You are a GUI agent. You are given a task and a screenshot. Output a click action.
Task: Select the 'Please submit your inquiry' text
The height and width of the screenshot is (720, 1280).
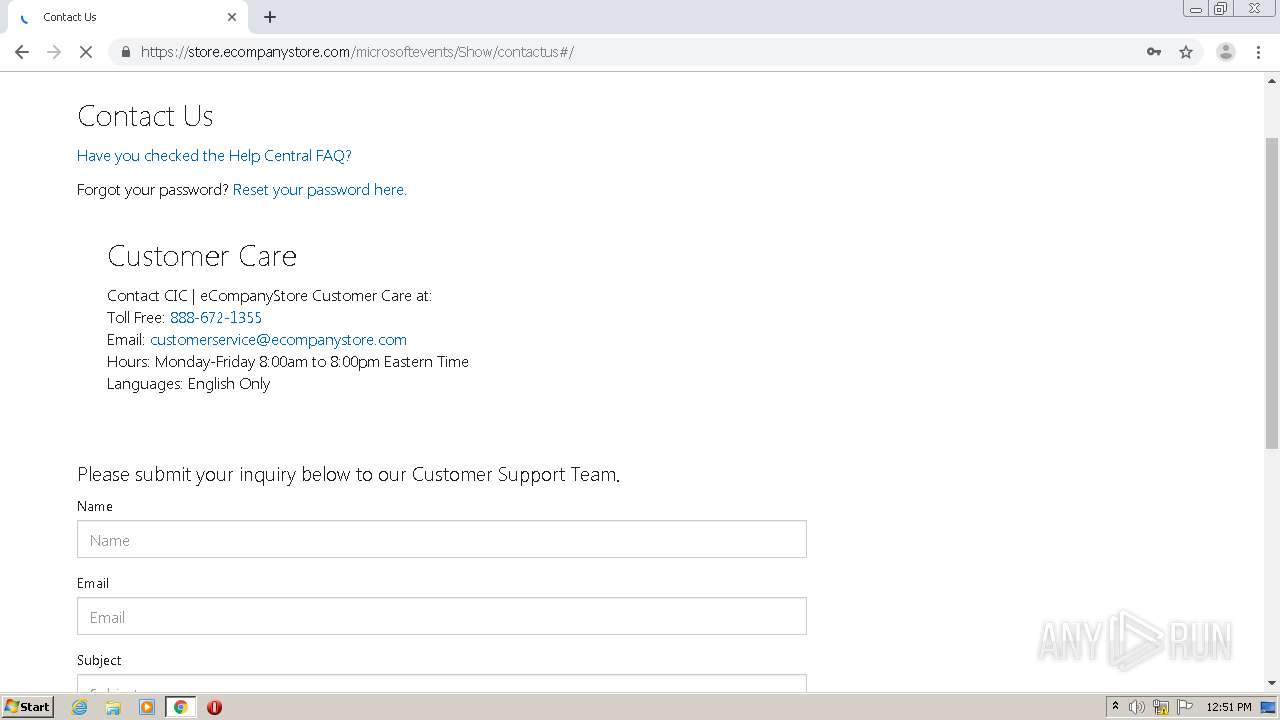(349, 475)
